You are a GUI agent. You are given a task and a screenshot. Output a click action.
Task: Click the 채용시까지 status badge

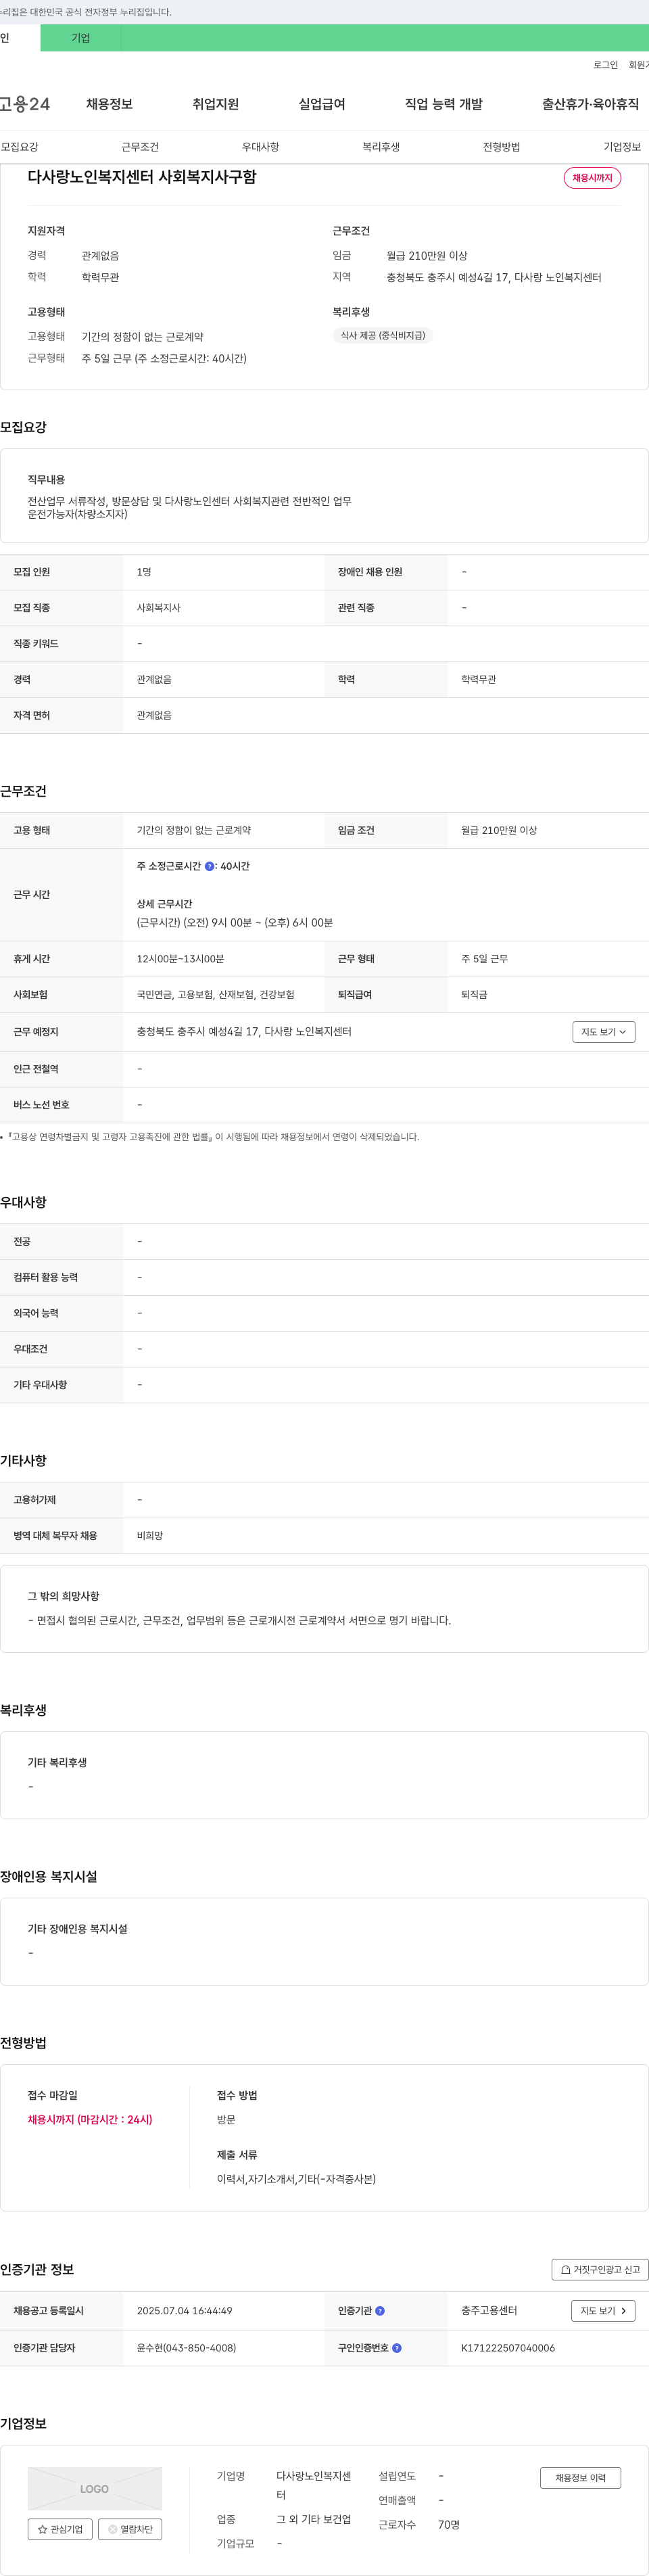pyautogui.click(x=592, y=178)
